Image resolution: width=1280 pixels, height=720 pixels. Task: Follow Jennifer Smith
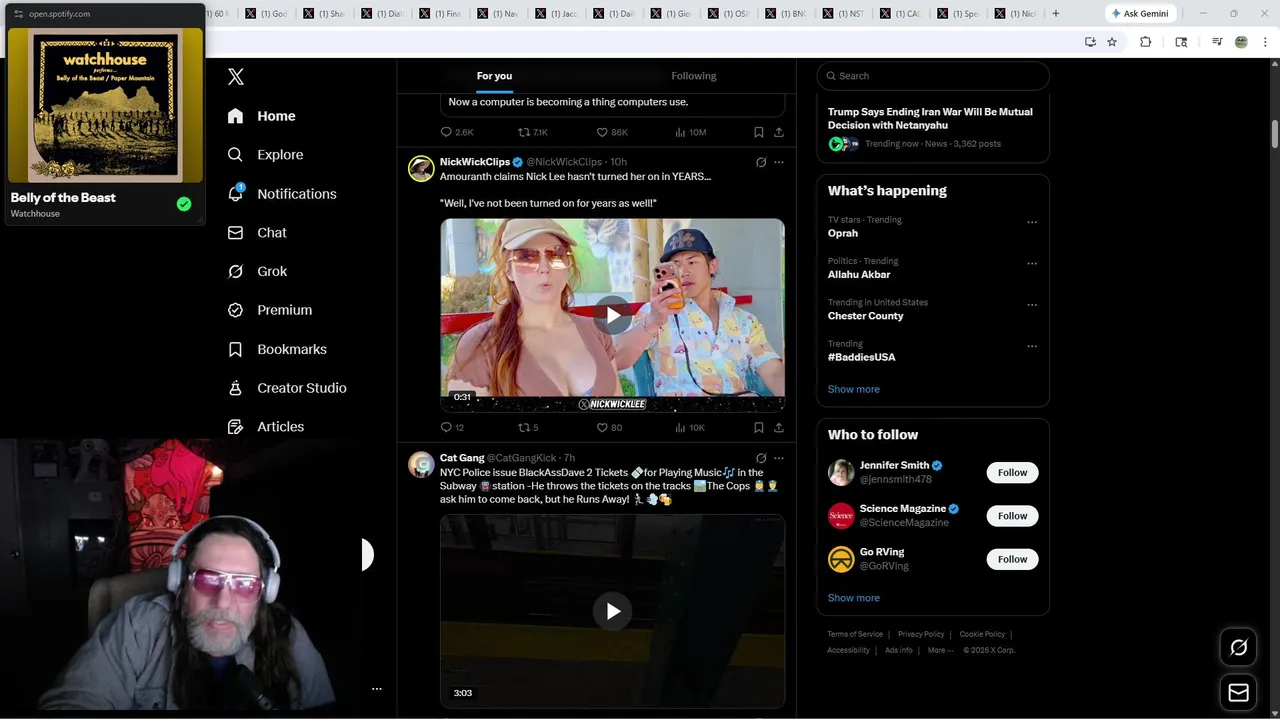(1012, 473)
